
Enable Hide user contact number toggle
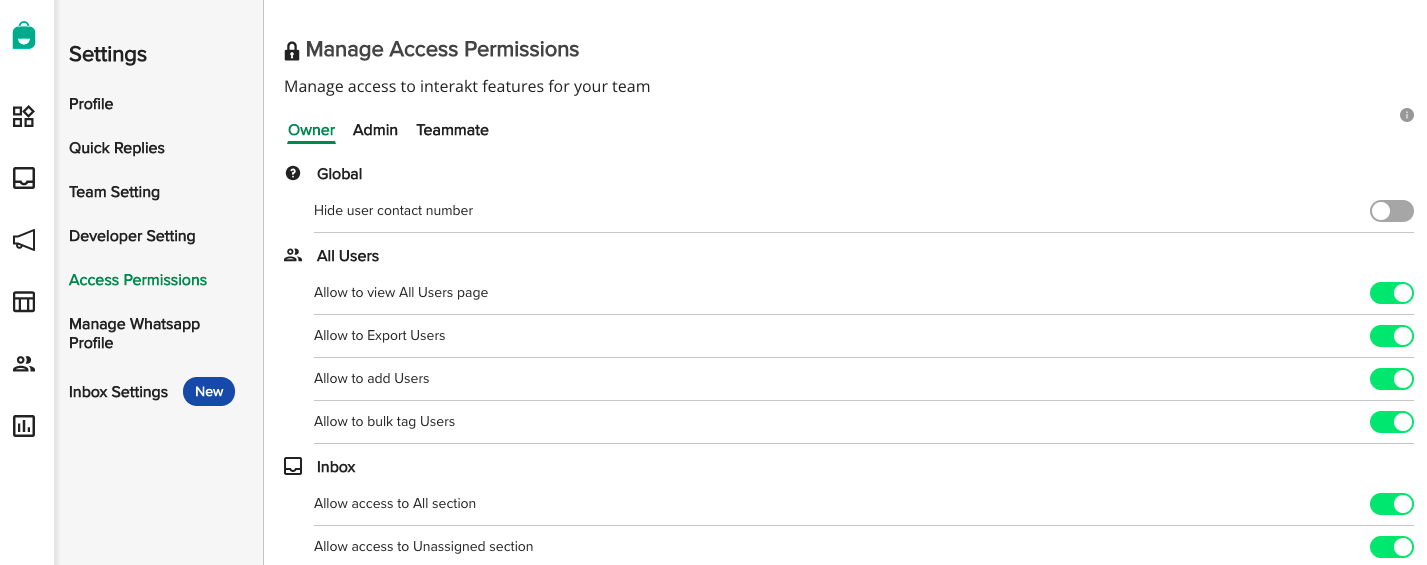click(x=1392, y=211)
